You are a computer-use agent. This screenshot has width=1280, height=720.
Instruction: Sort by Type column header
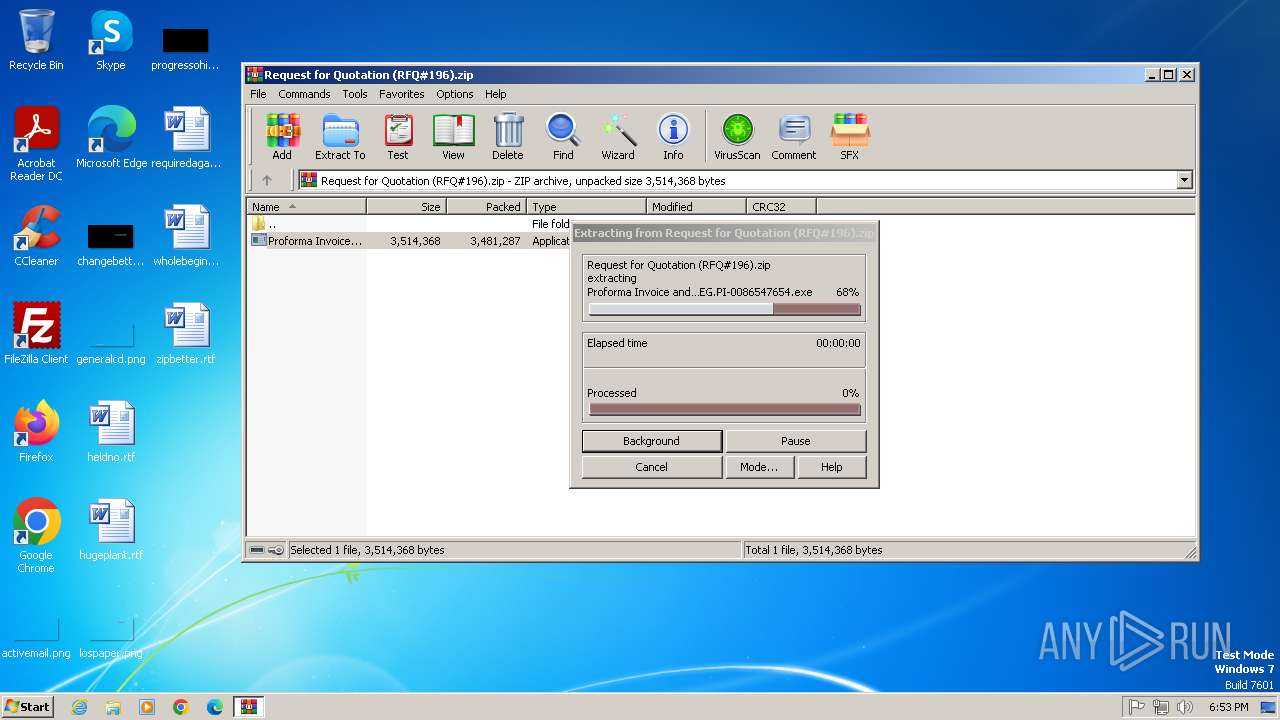587,207
